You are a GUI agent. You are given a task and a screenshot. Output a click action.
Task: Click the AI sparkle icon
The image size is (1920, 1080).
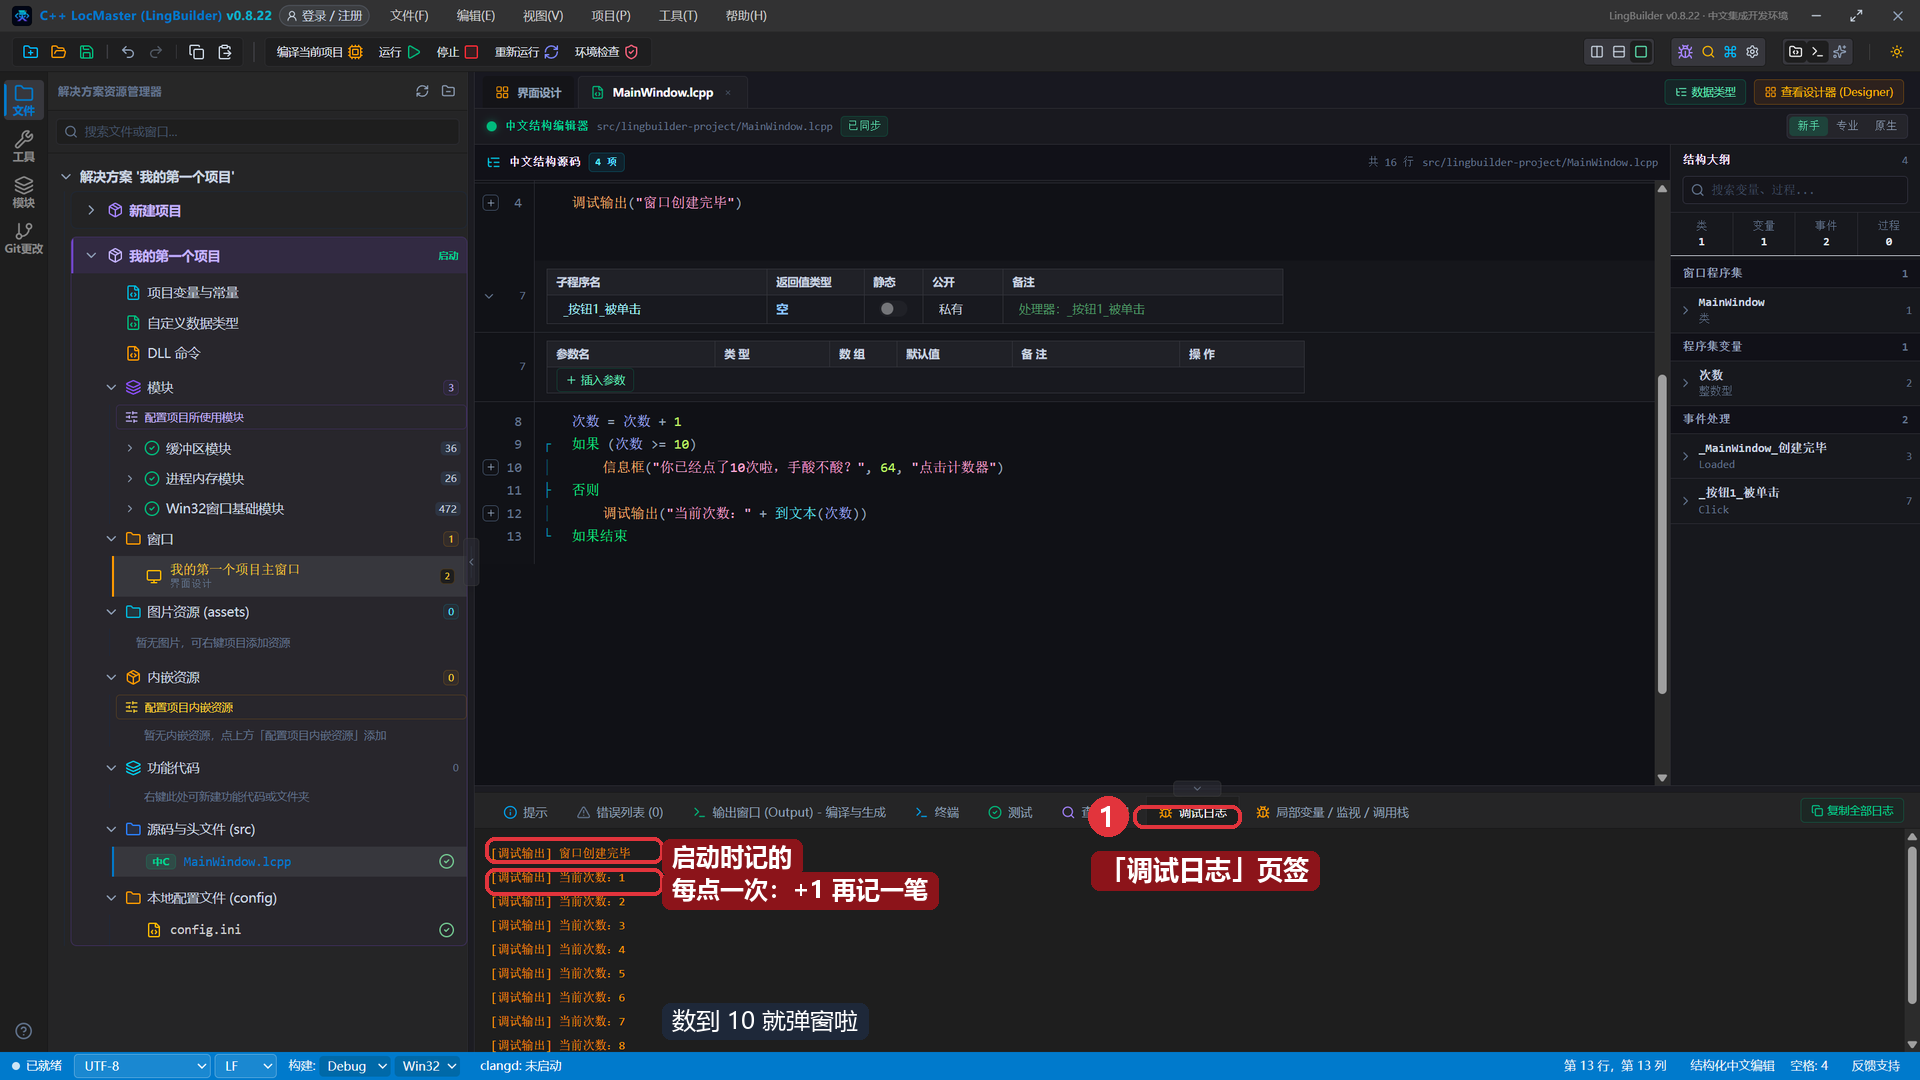pos(1840,52)
